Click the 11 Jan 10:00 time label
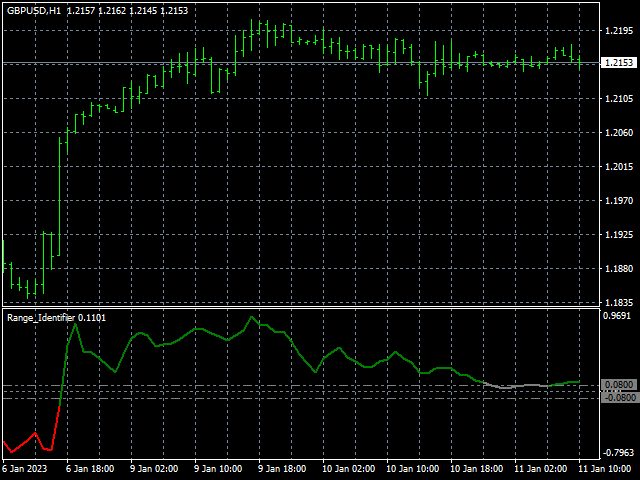 click(605, 468)
